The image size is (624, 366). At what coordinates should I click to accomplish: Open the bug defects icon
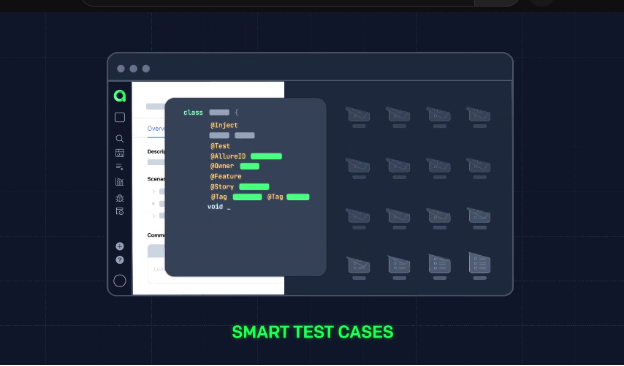(119, 198)
